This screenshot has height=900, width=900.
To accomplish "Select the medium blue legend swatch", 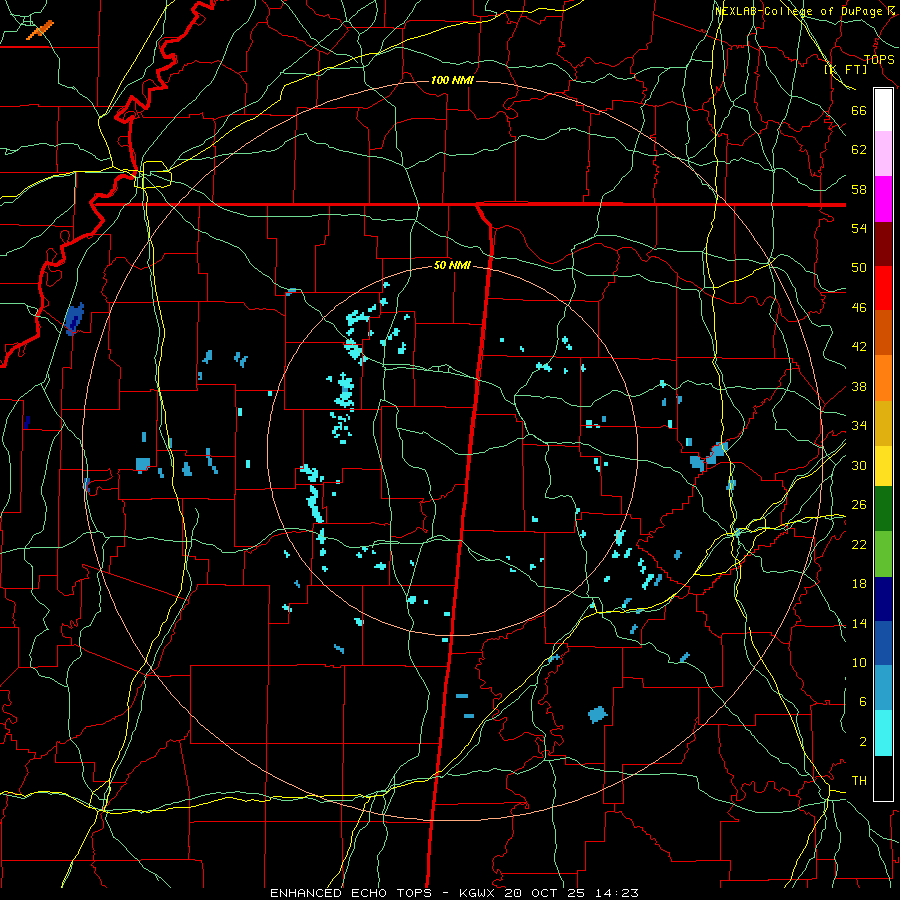I will coord(883,643).
